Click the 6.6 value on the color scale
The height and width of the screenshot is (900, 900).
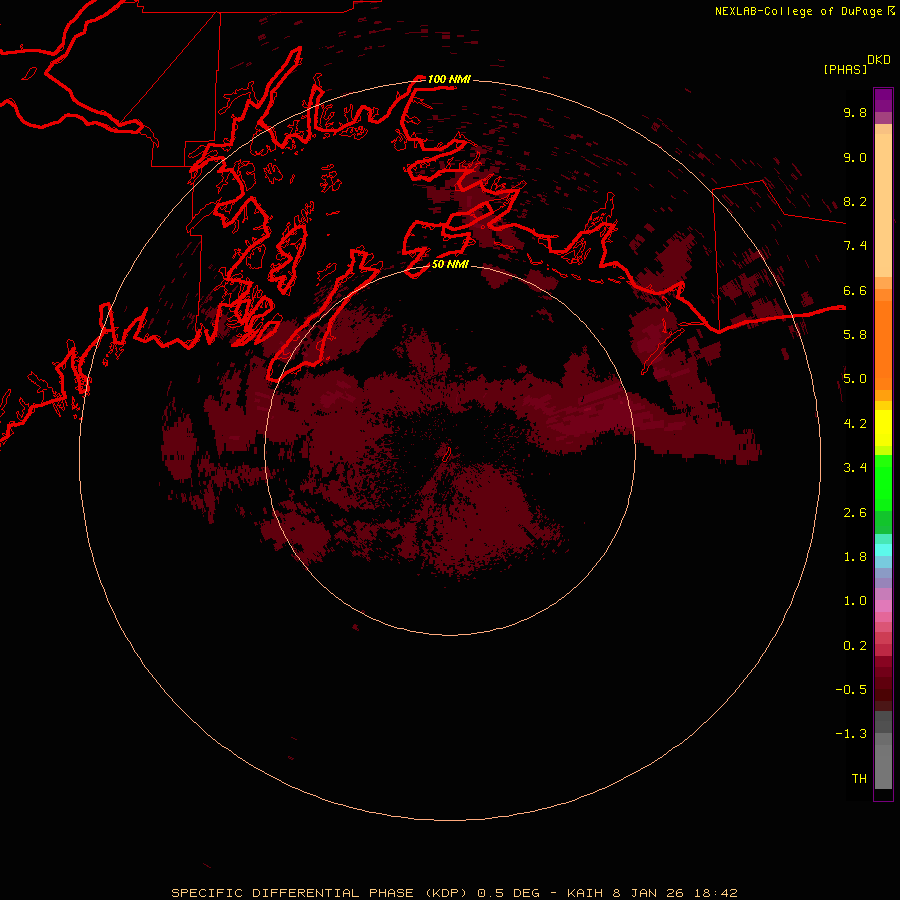[855, 291]
